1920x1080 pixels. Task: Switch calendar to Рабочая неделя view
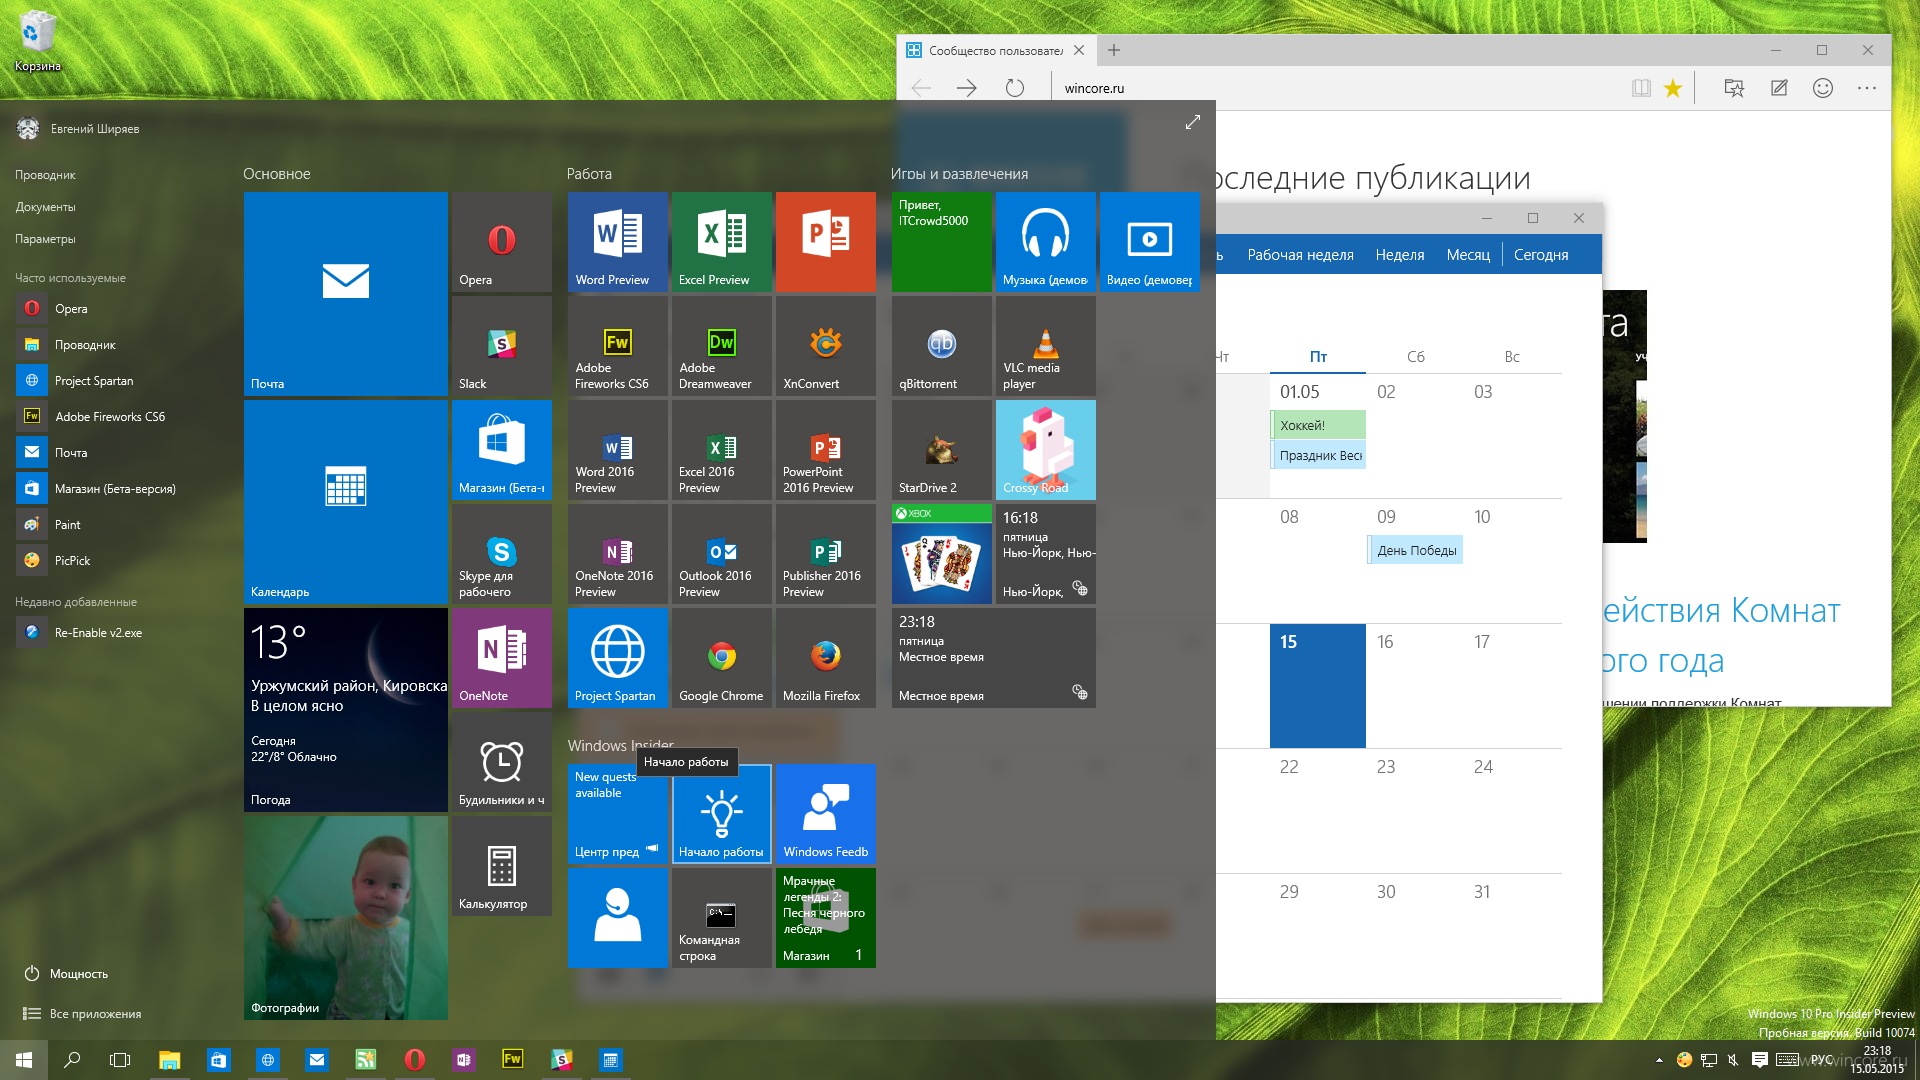tap(1300, 255)
